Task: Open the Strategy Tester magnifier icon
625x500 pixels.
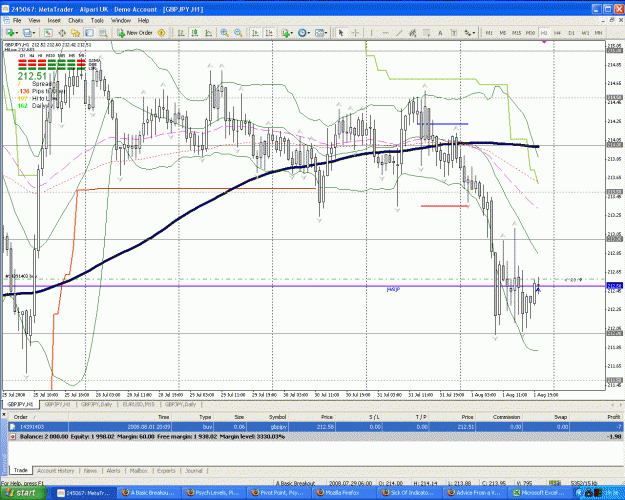Action: click(103, 33)
